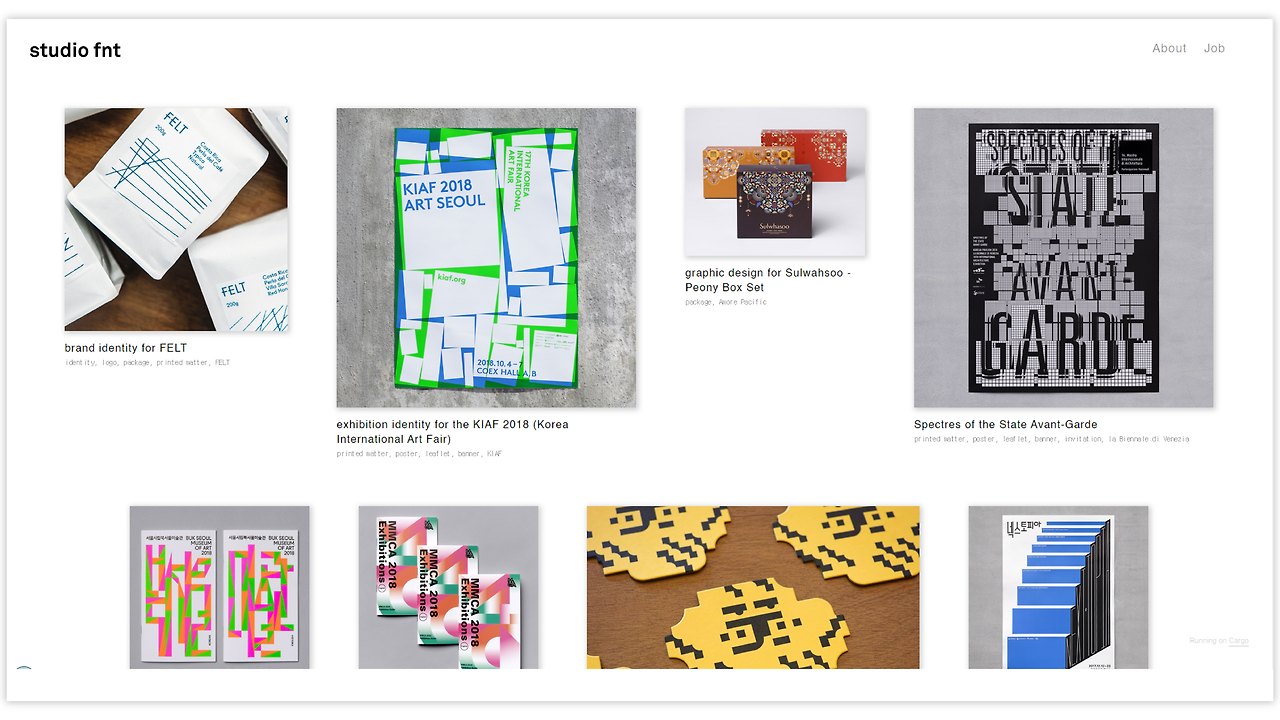Image resolution: width=1280 pixels, height=720 pixels.
Task: Open the blue staircase poster thumbnail
Action: tap(1058, 587)
